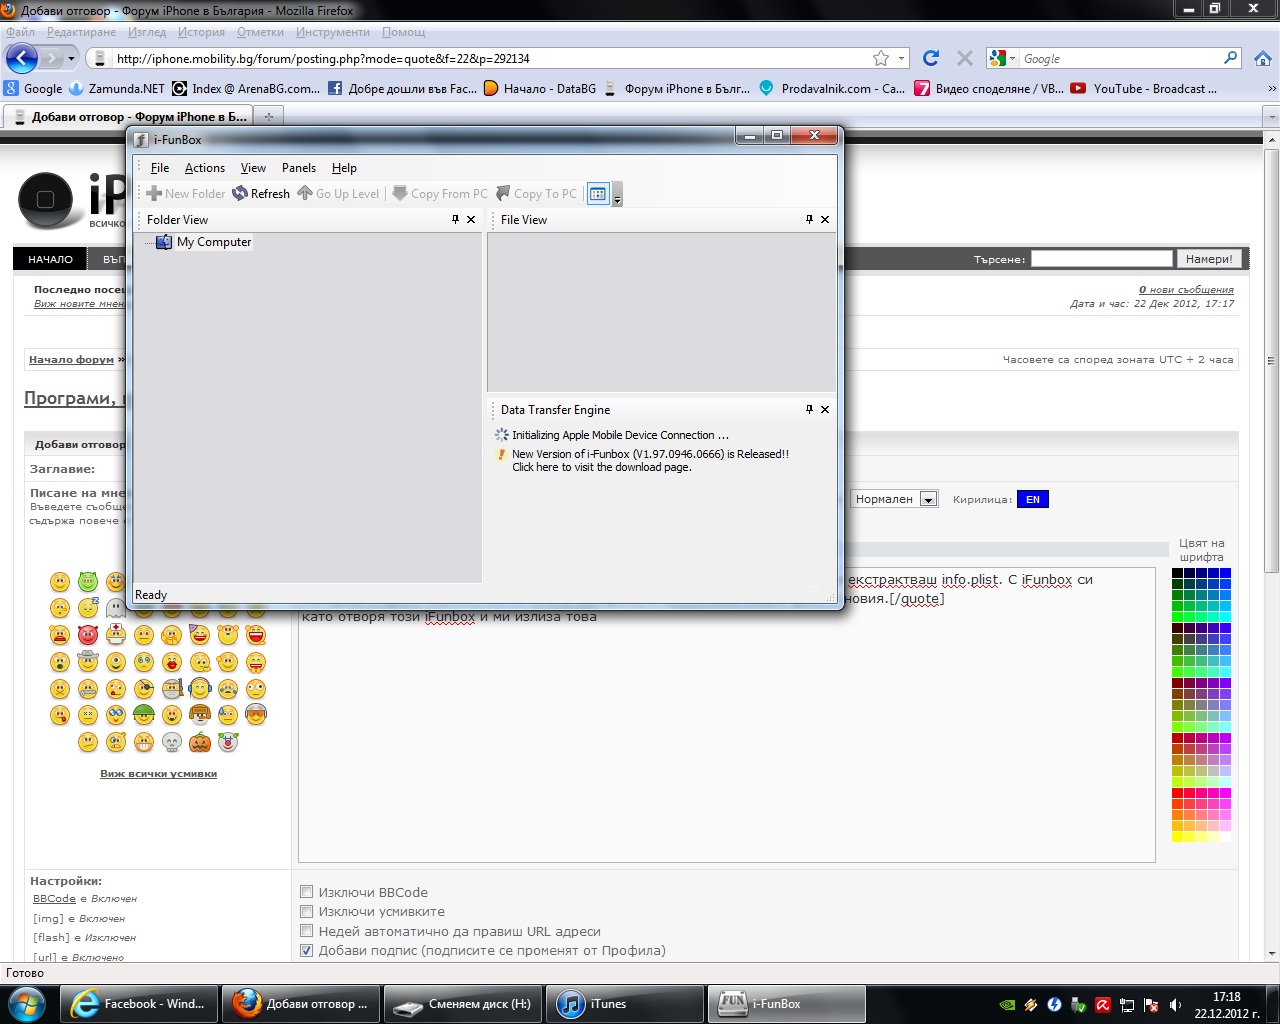Open the Actions menu in i-FunBox
The image size is (1280, 1024).
(205, 168)
